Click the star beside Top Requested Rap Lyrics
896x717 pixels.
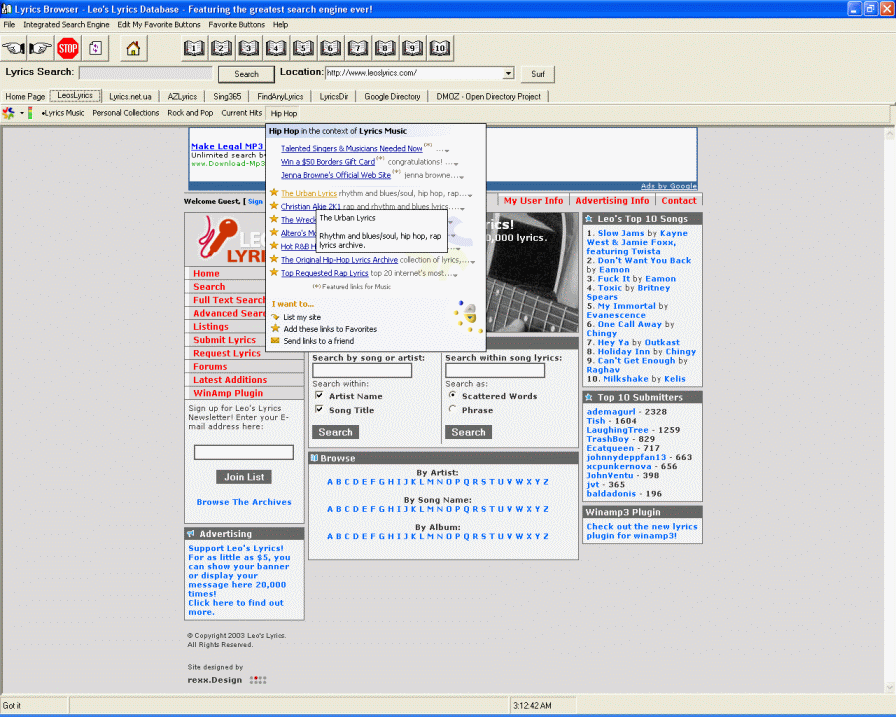274,273
